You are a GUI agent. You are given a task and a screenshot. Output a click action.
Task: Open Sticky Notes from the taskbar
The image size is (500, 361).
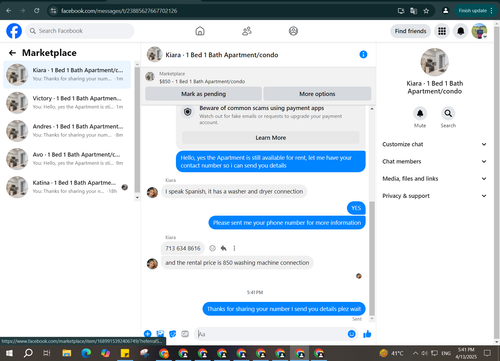click(125, 353)
